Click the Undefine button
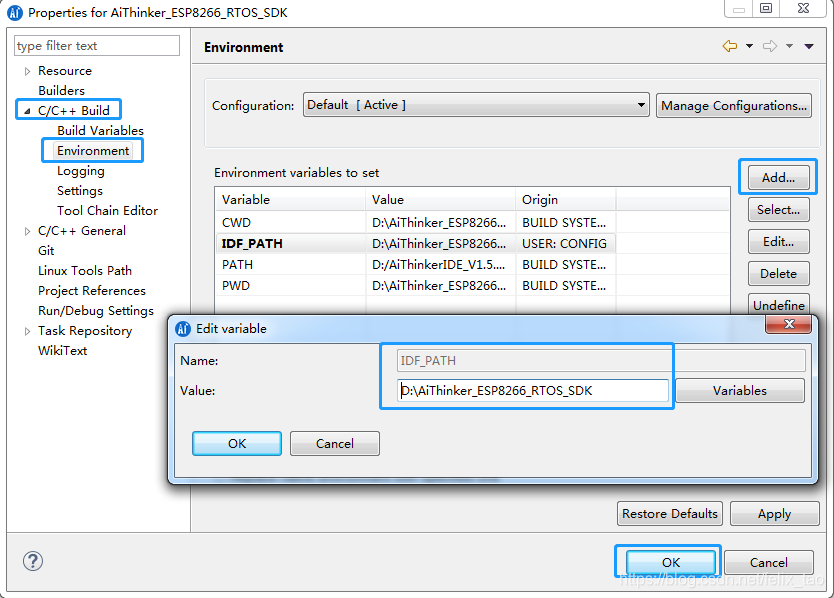834x598 pixels. 778,304
